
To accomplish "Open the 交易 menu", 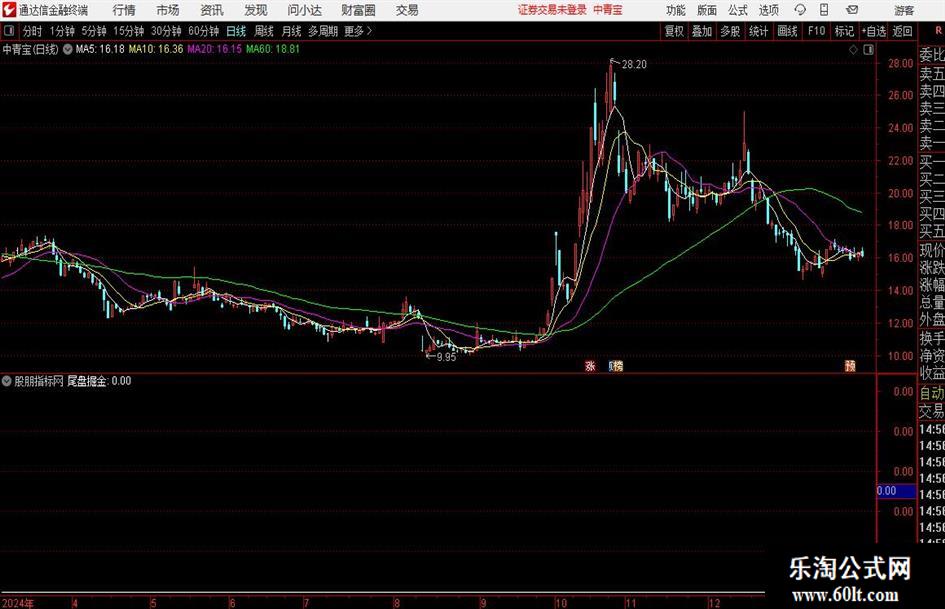I will click(407, 10).
